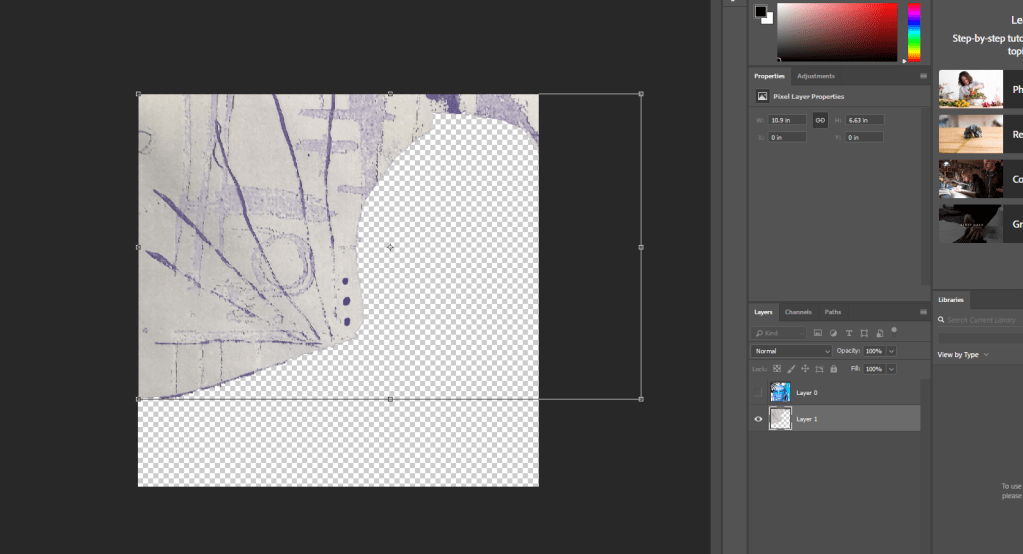Click the filter for adjustment layers icon
This screenshot has height=554, width=1023.
click(x=833, y=332)
